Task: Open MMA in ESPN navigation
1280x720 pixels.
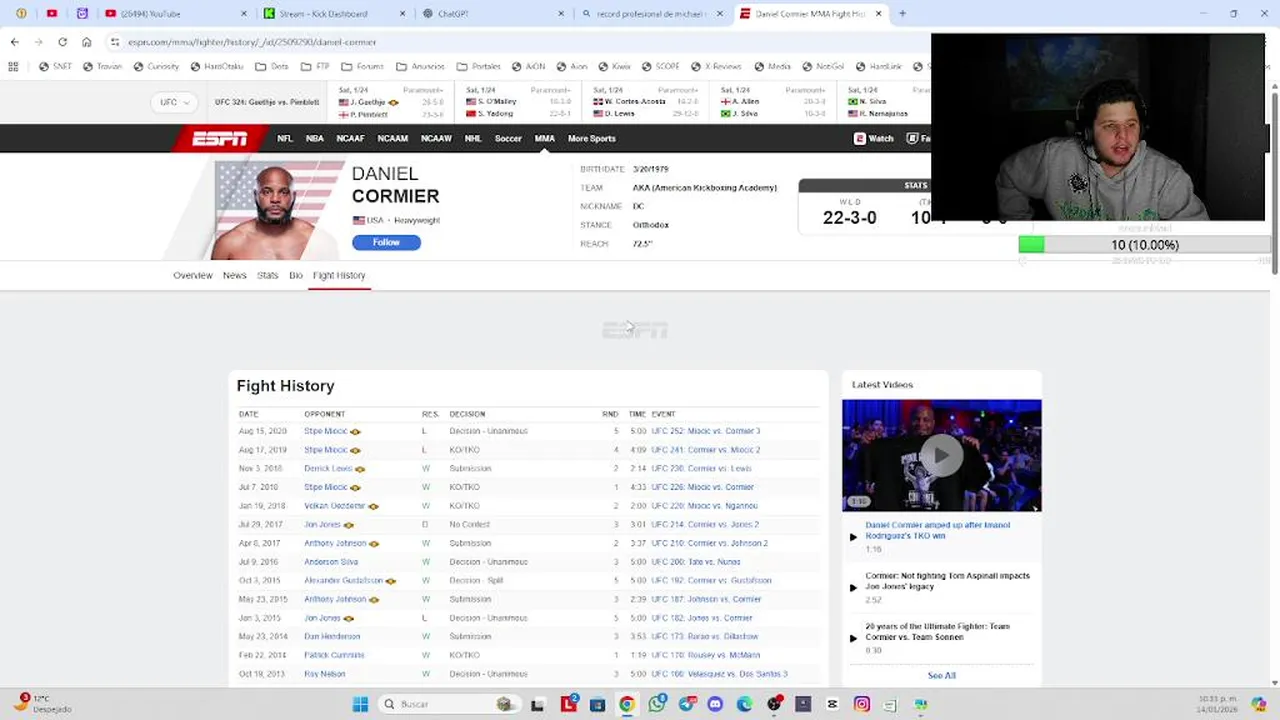Action: 544,139
